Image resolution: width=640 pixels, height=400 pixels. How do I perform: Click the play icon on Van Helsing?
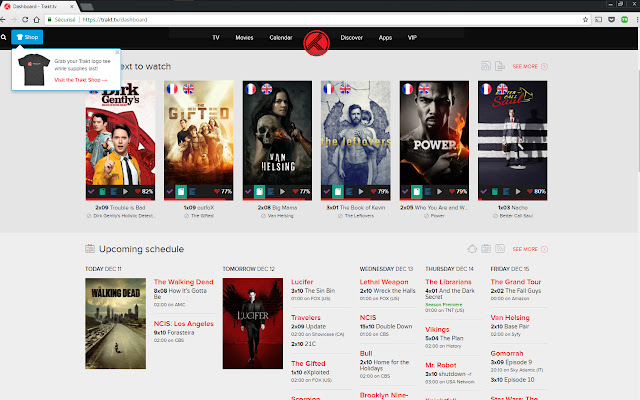tap(282, 191)
